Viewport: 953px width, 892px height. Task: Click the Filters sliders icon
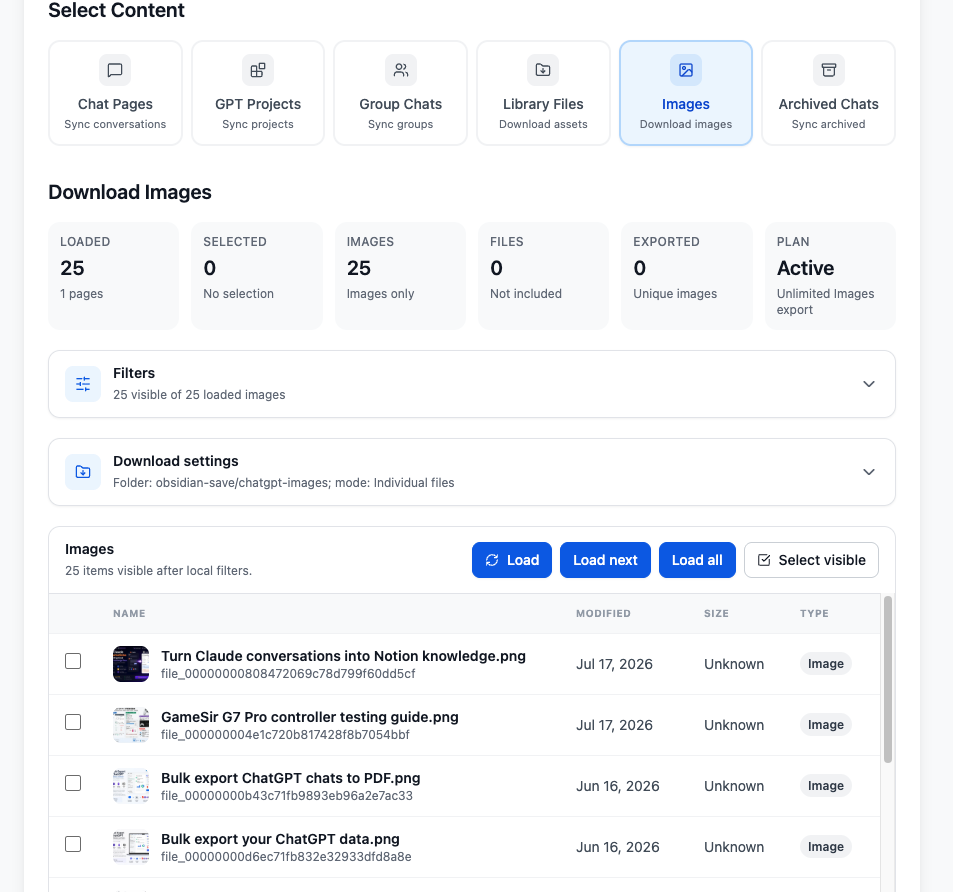[83, 384]
